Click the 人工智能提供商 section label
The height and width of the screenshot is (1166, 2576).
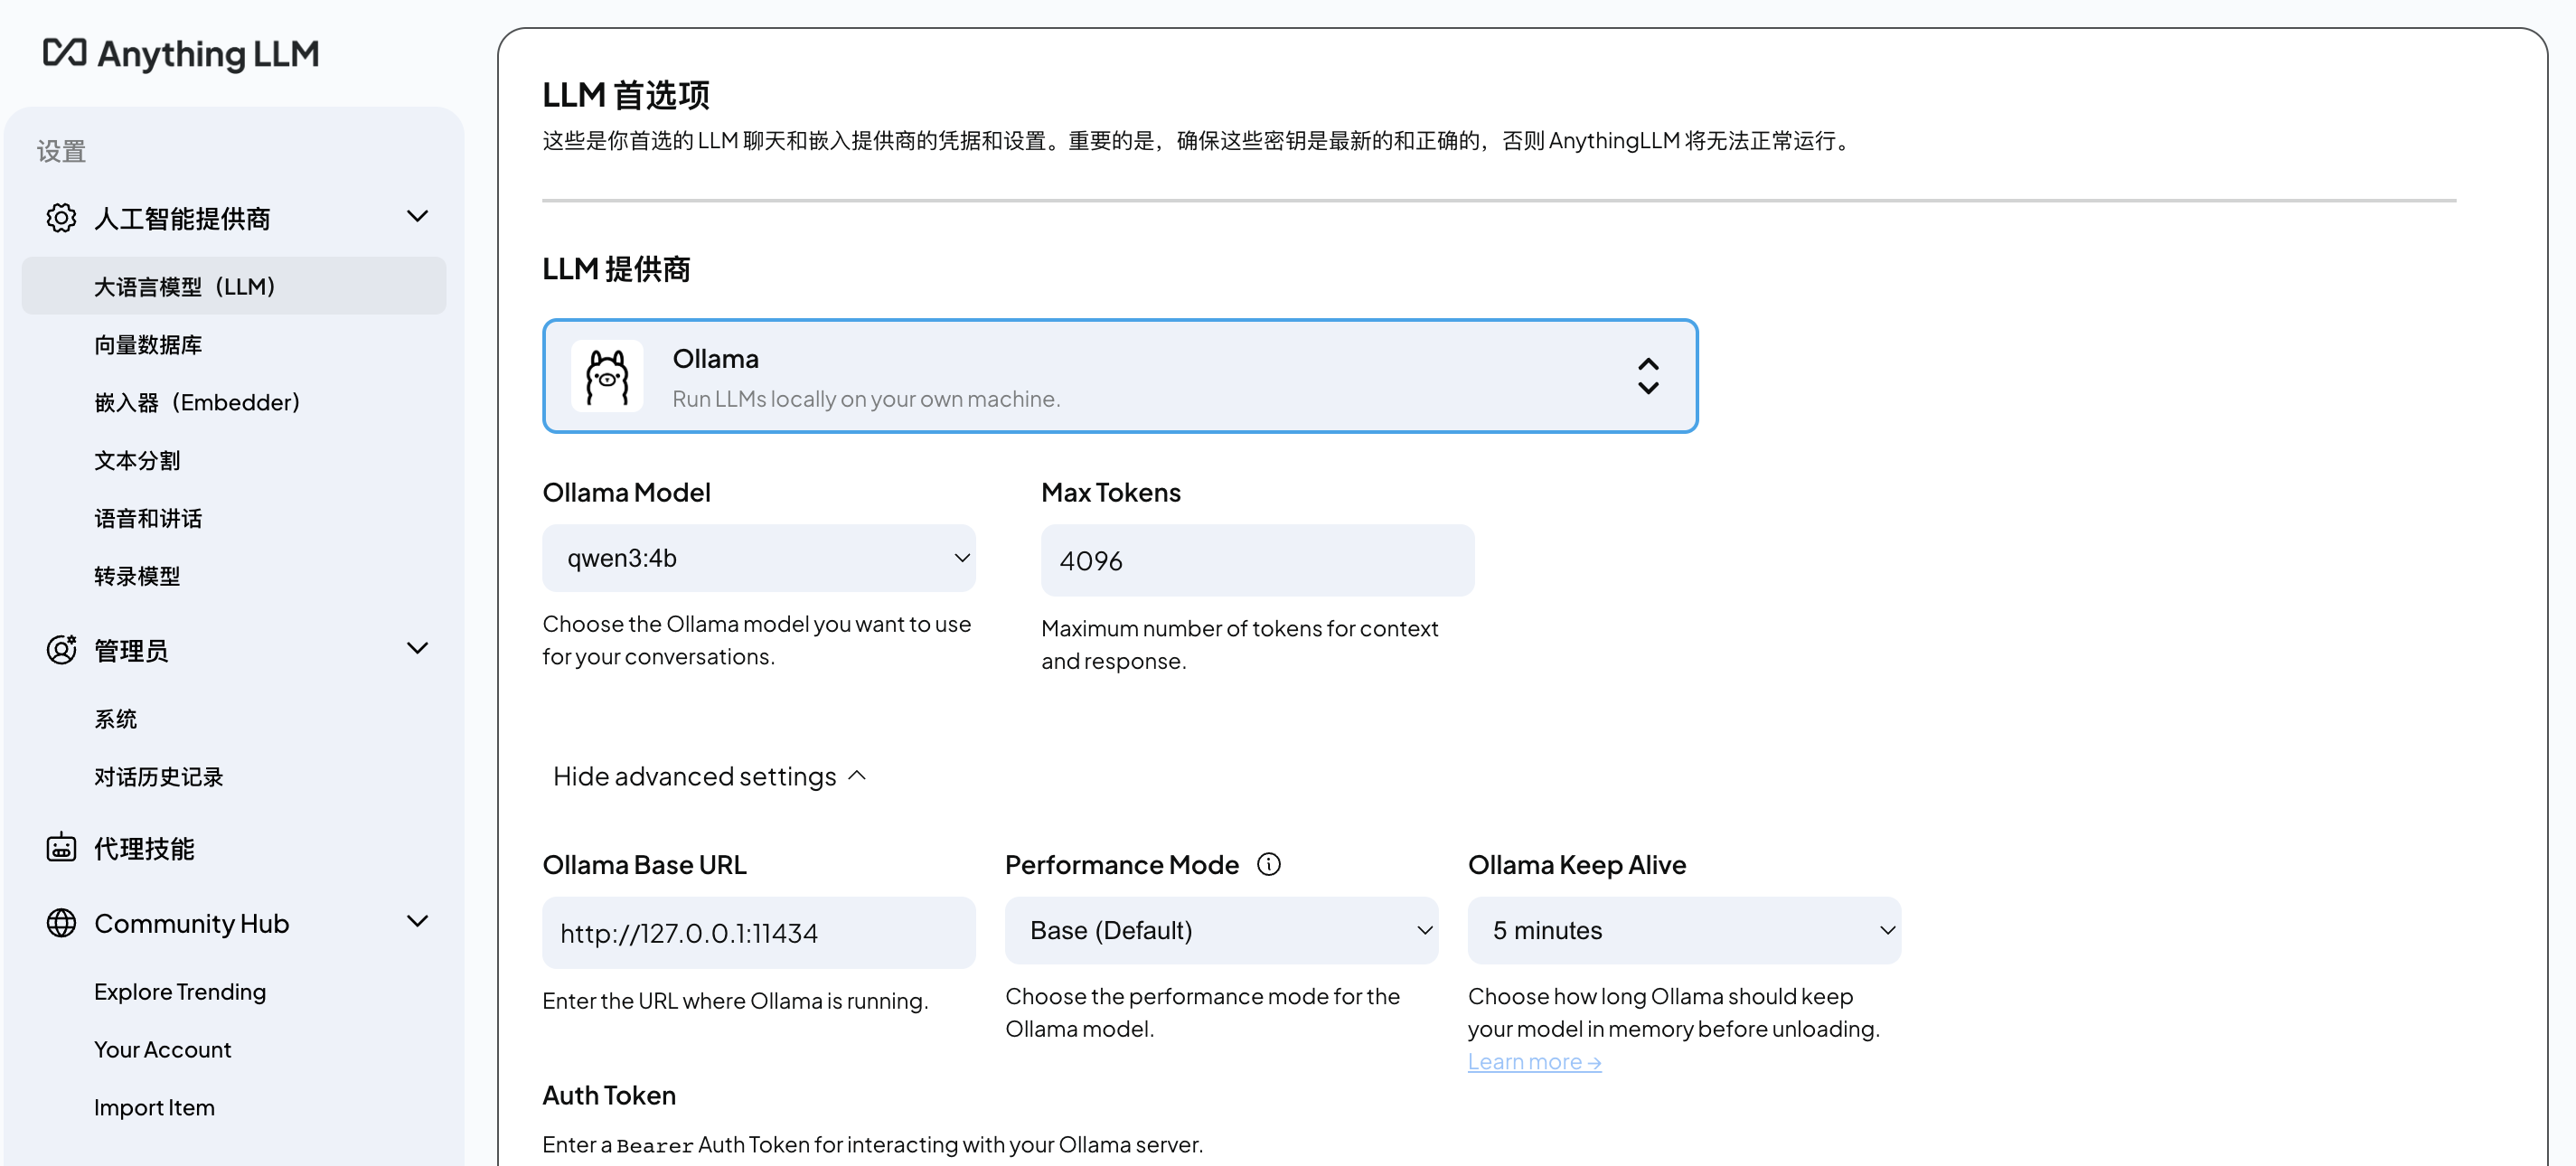[x=182, y=218]
